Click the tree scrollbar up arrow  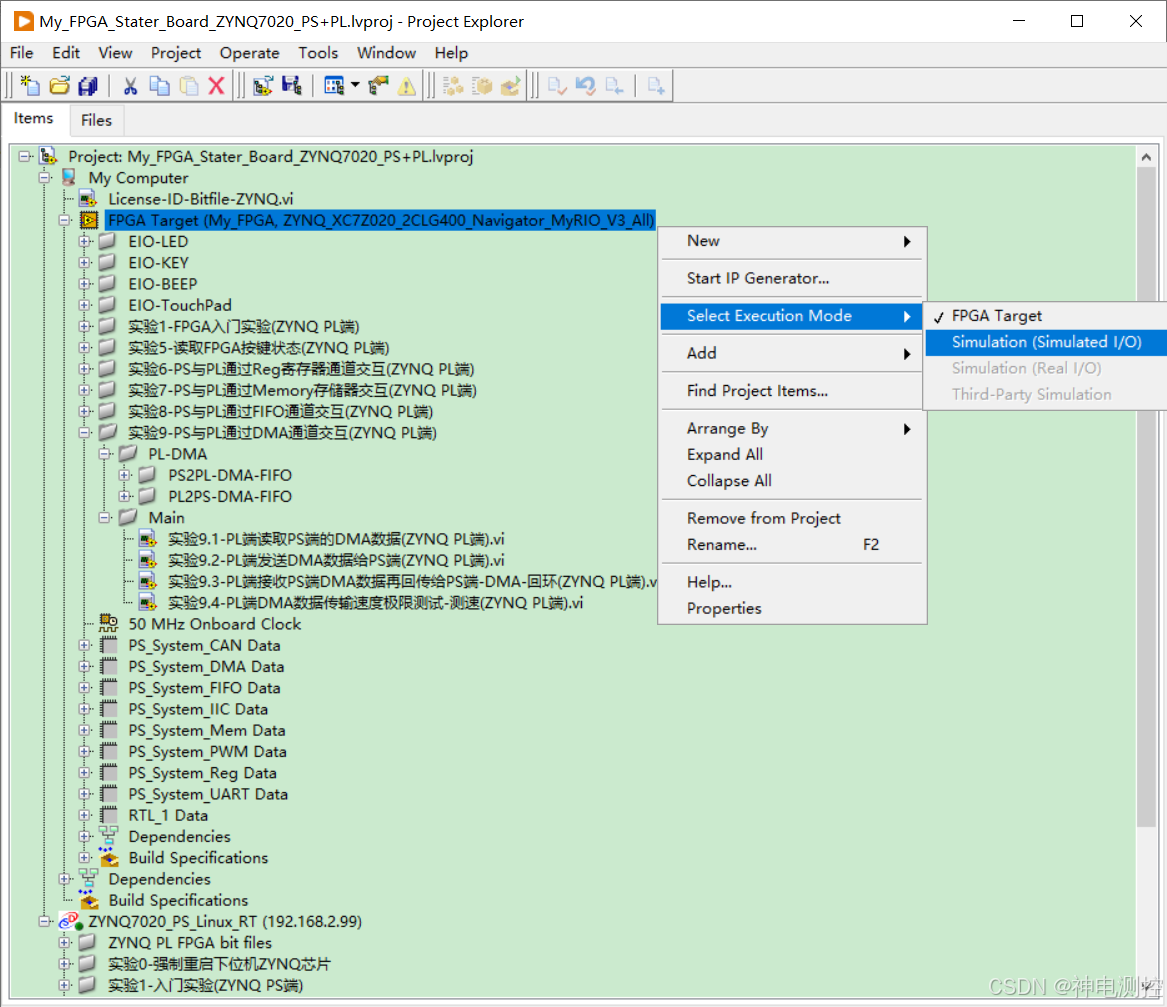pos(1146,157)
